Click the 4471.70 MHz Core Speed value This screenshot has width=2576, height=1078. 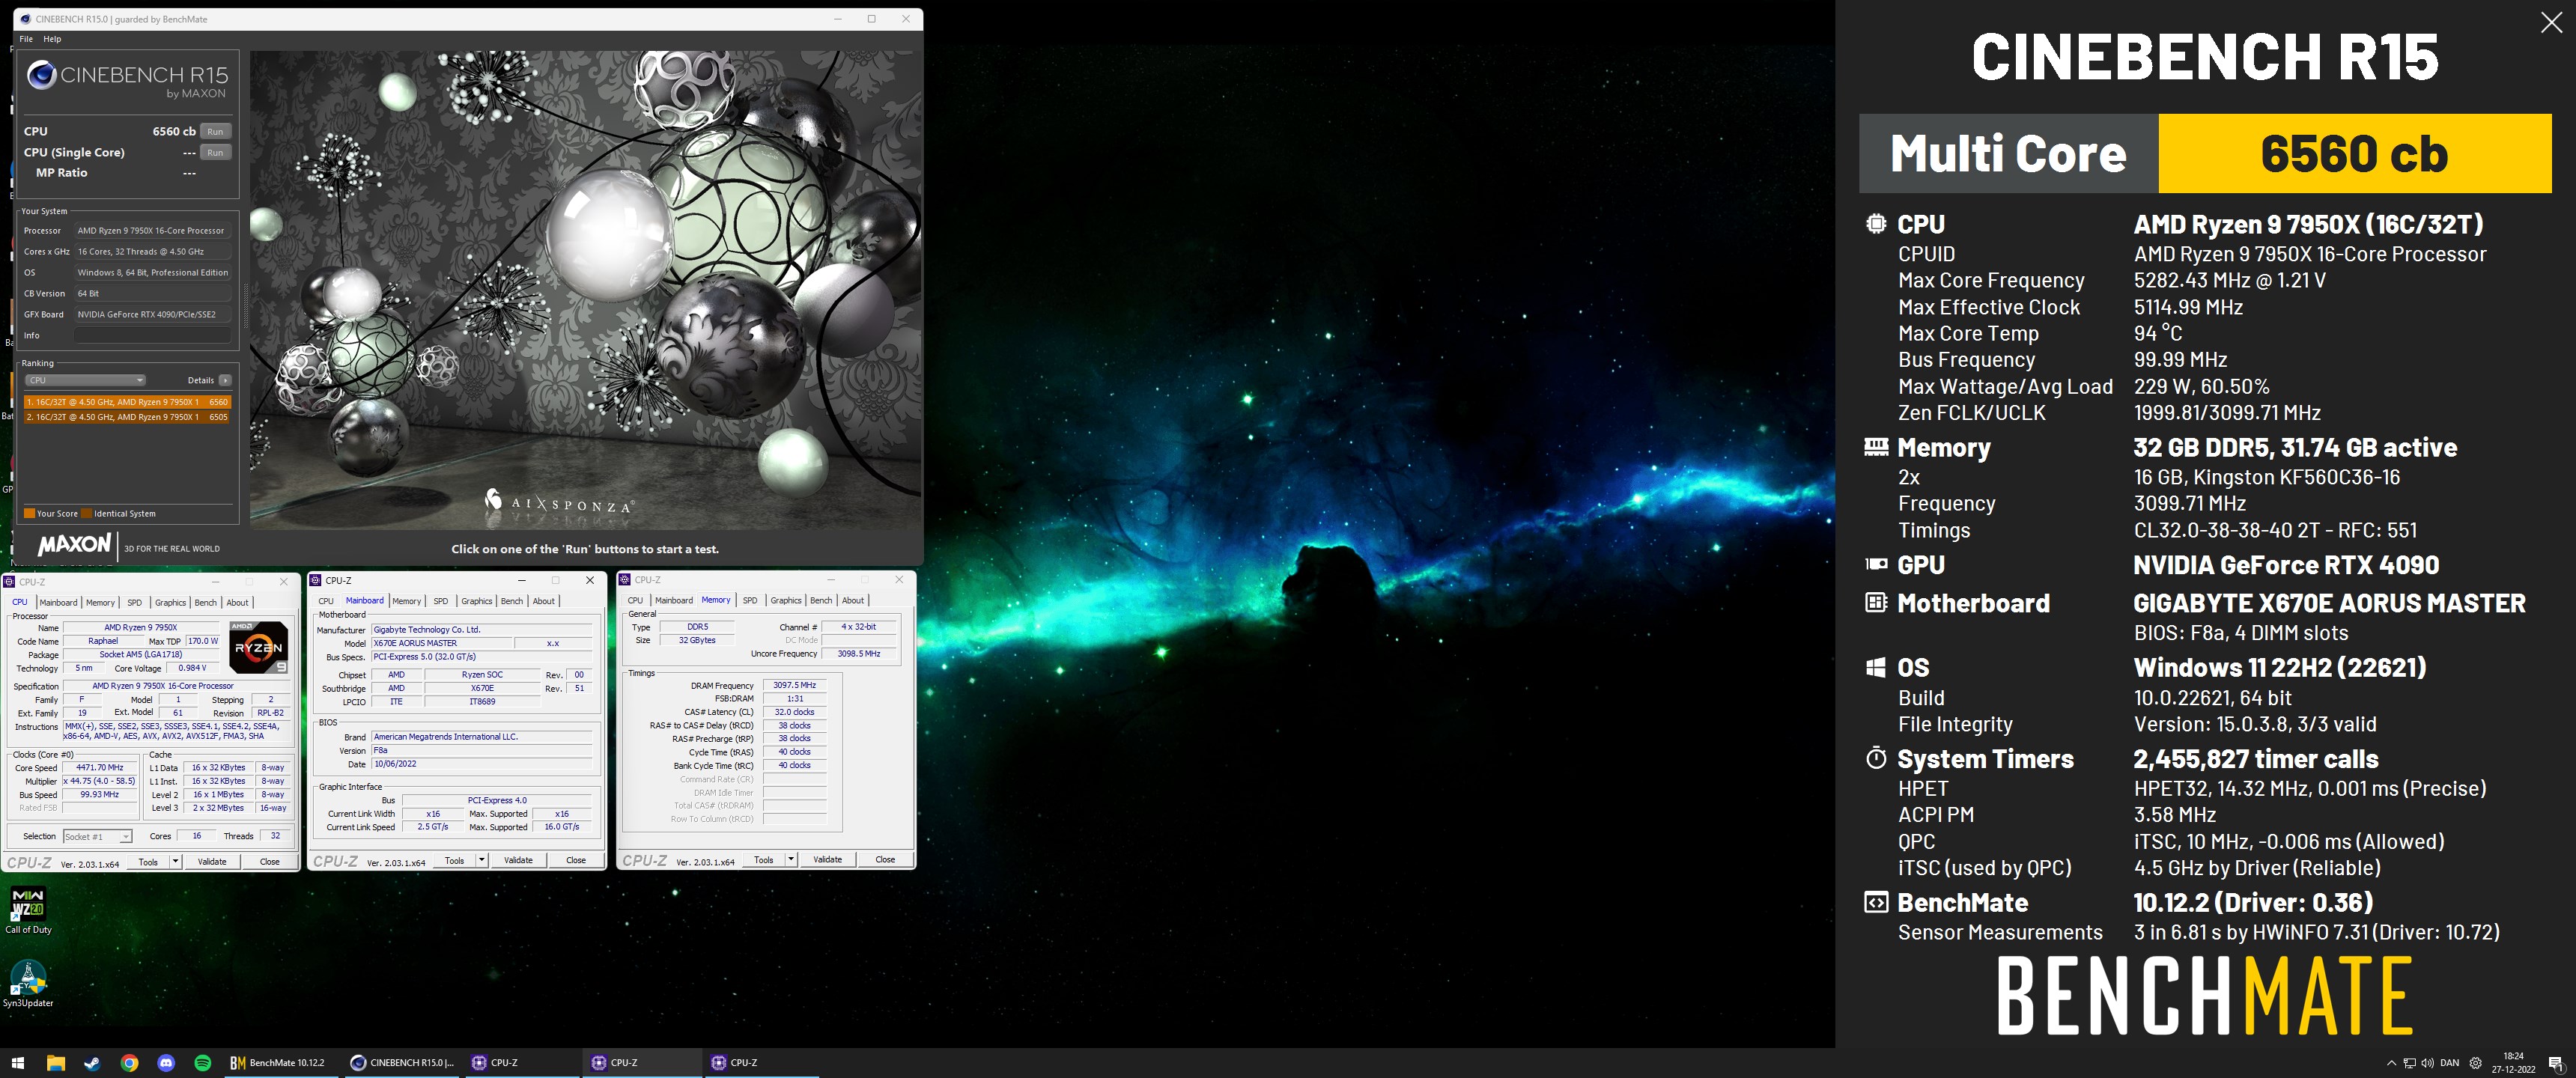(99, 767)
